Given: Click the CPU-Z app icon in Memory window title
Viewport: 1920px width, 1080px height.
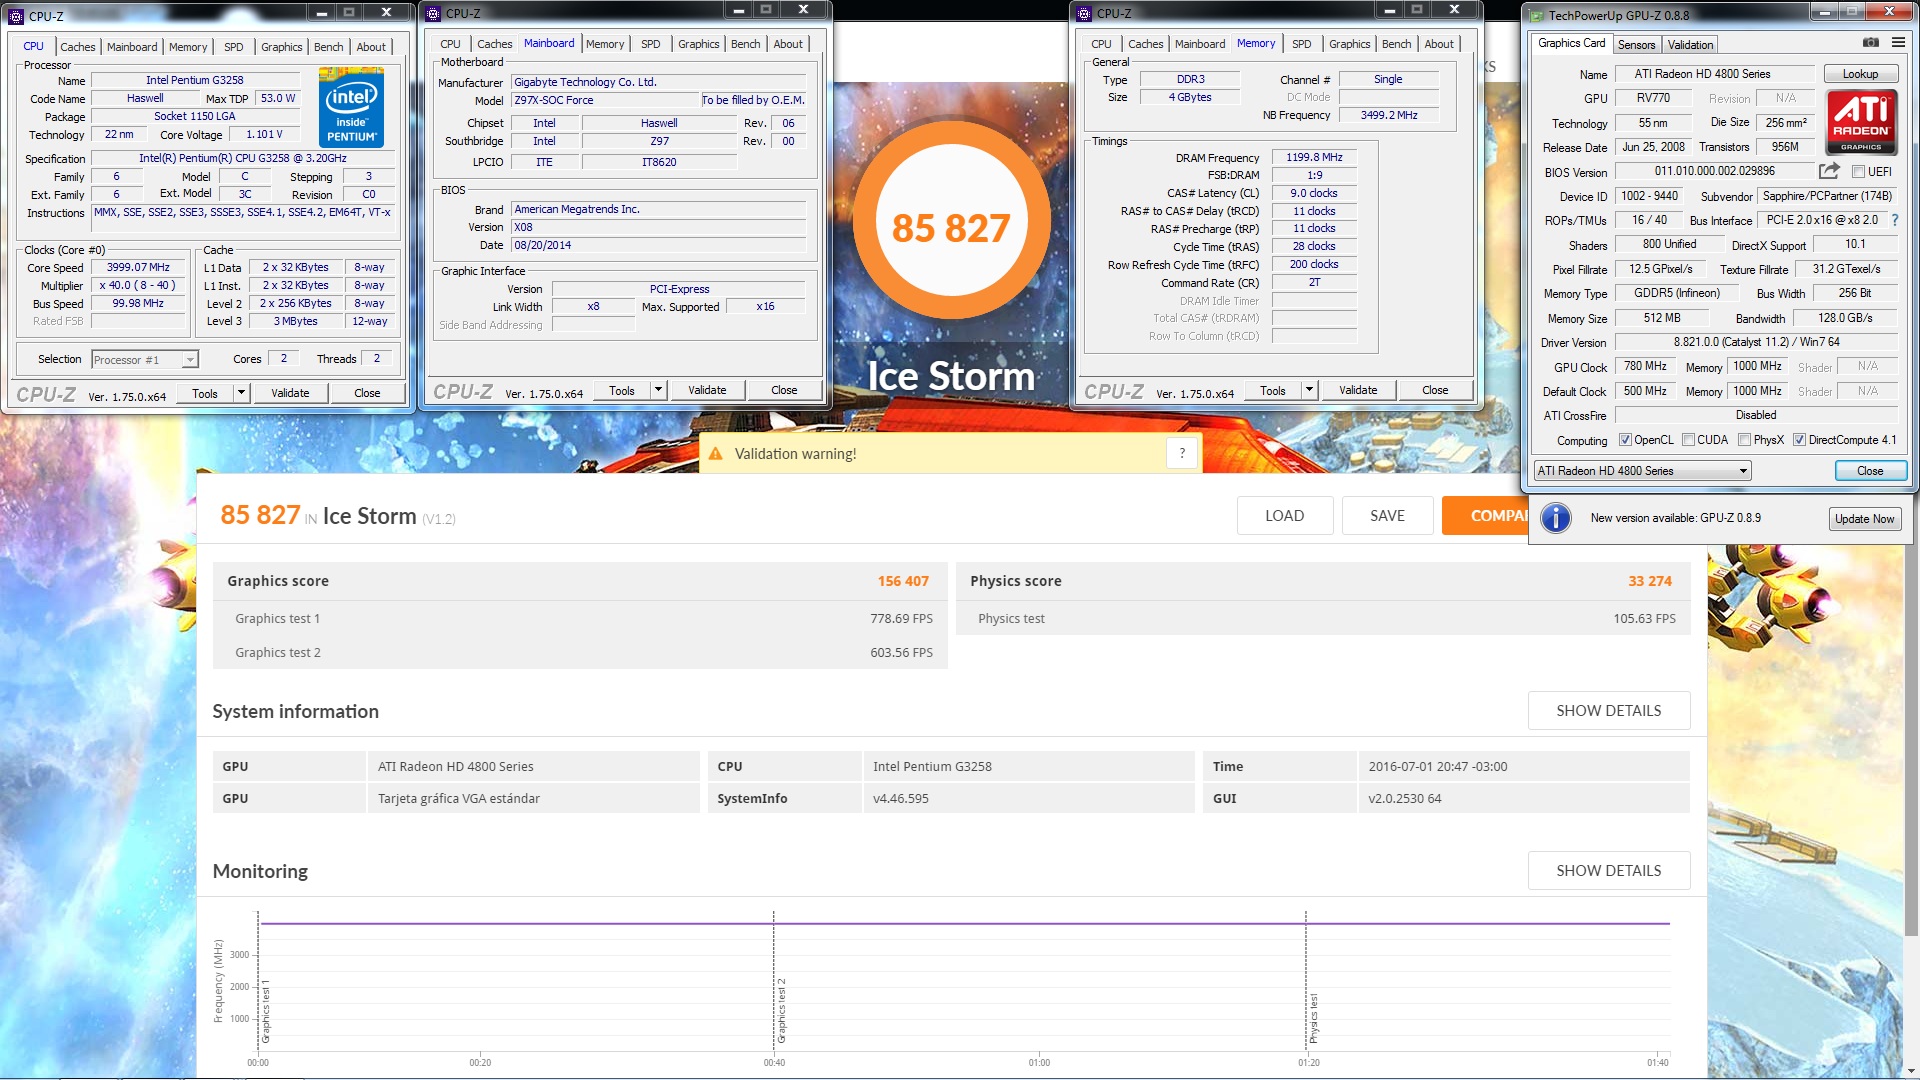Looking at the screenshot, I should 1084,14.
